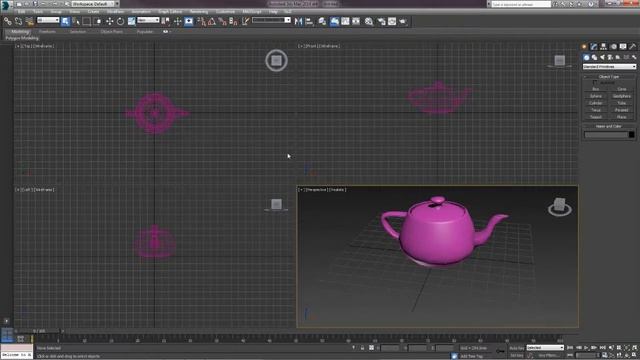Open the reference coordinate system dropdown
This screenshot has height=360, width=640.
[148, 20]
